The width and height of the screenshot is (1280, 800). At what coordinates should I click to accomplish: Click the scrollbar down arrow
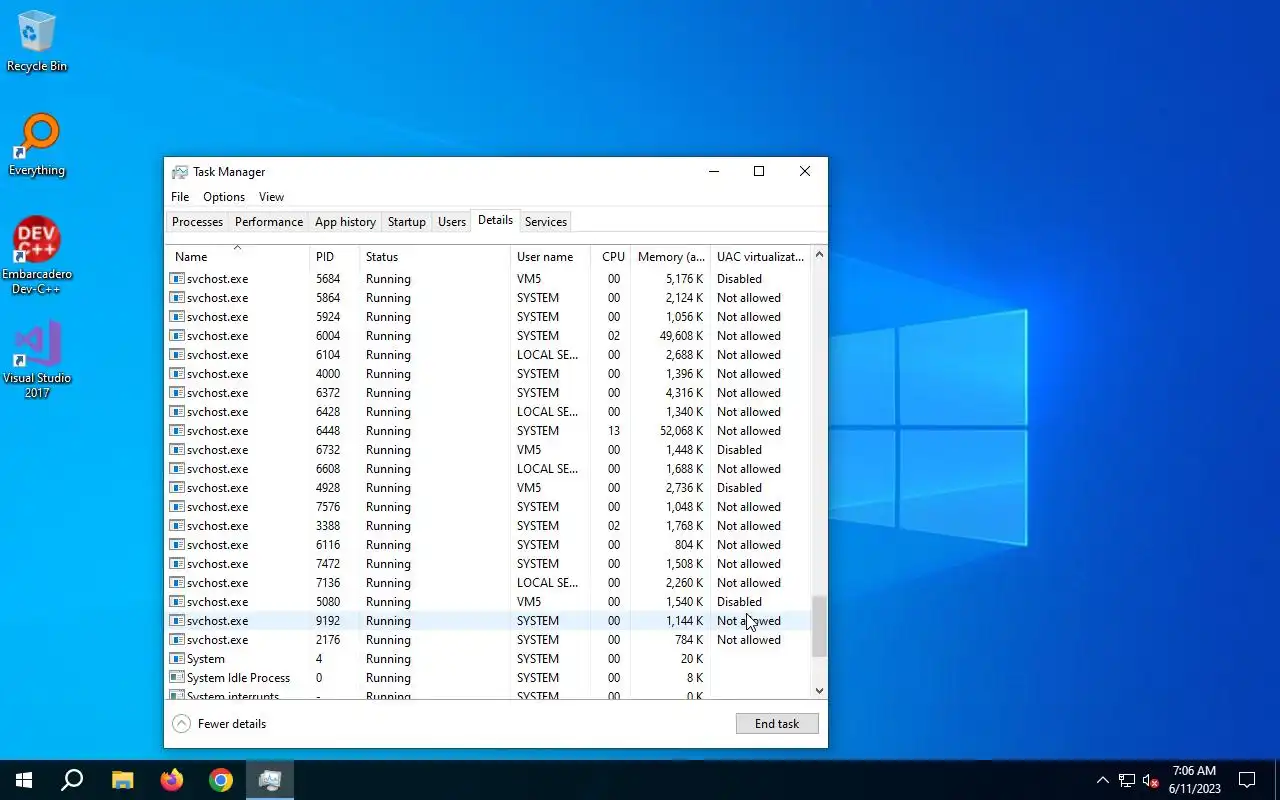[819, 690]
